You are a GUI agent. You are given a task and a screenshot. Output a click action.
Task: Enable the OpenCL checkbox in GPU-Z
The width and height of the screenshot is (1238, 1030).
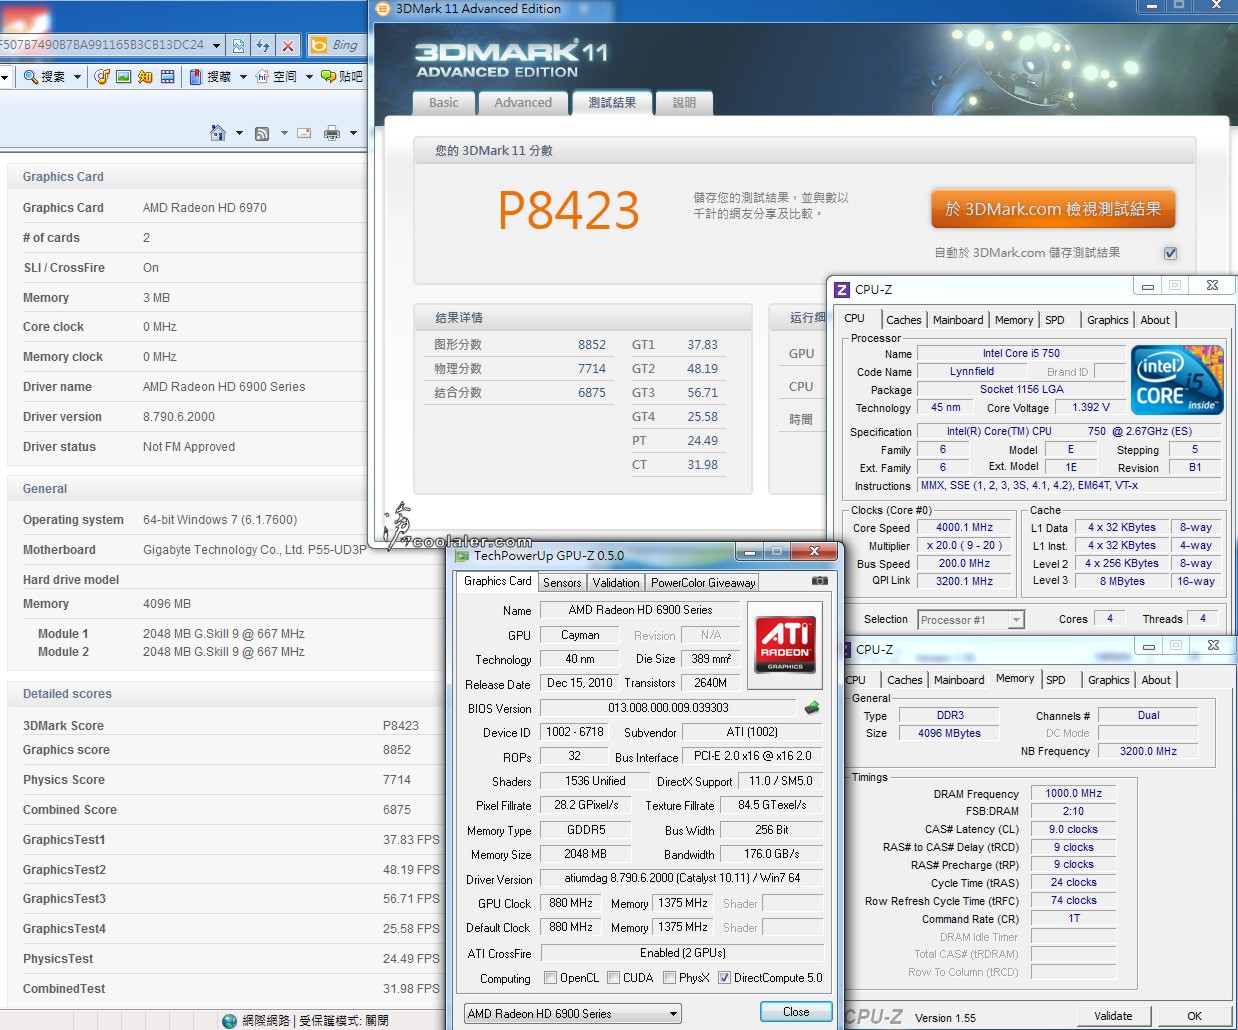click(x=550, y=978)
